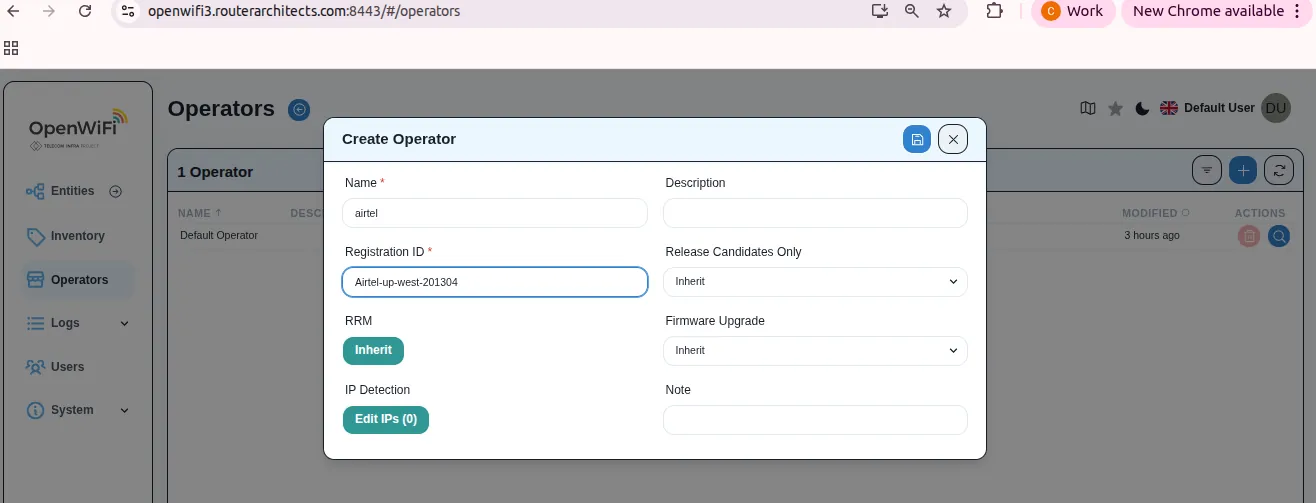The width and height of the screenshot is (1316, 503).
Task: Select the Default Operator row text
Action: [x=219, y=236]
